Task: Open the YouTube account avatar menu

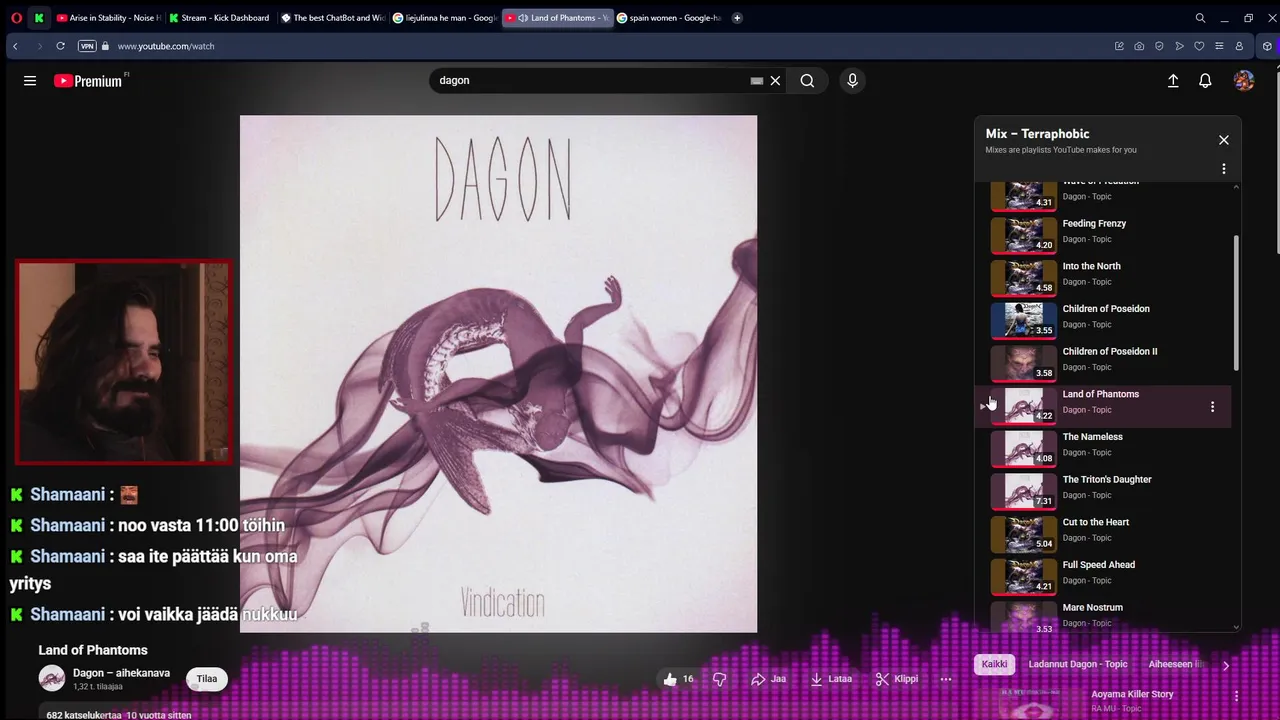Action: [x=1244, y=81]
